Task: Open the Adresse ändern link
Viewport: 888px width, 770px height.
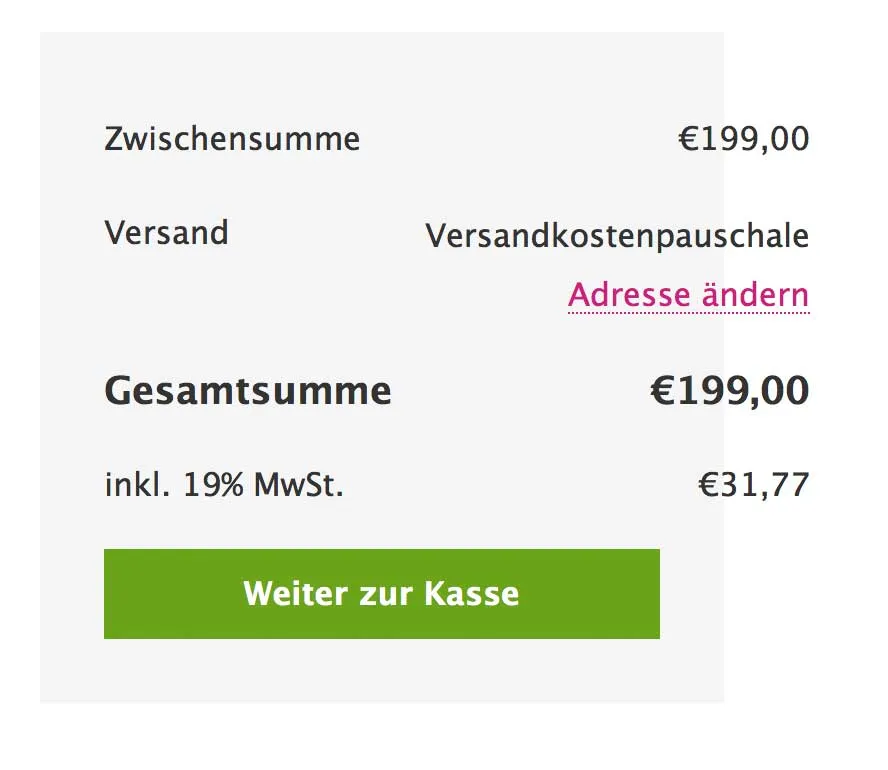Action: 689,295
